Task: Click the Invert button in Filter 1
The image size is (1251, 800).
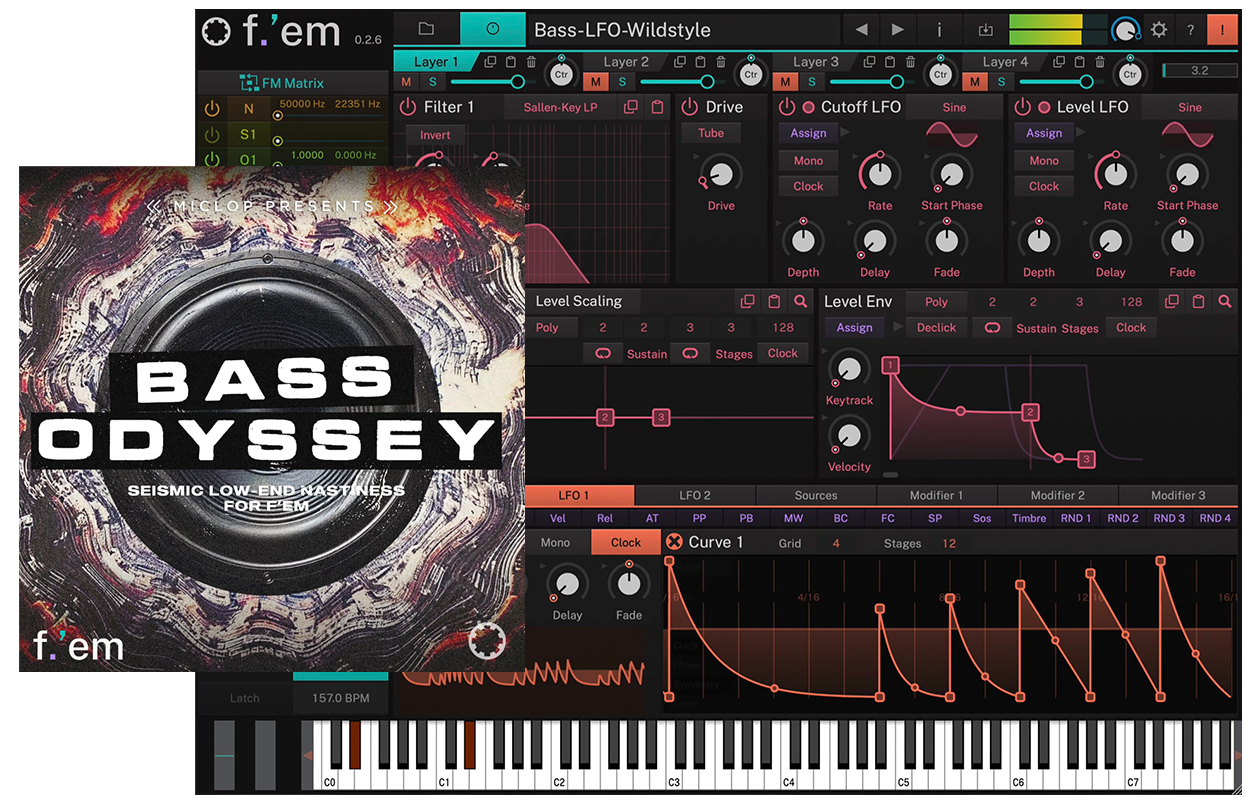Action: pyautogui.click(x=435, y=135)
